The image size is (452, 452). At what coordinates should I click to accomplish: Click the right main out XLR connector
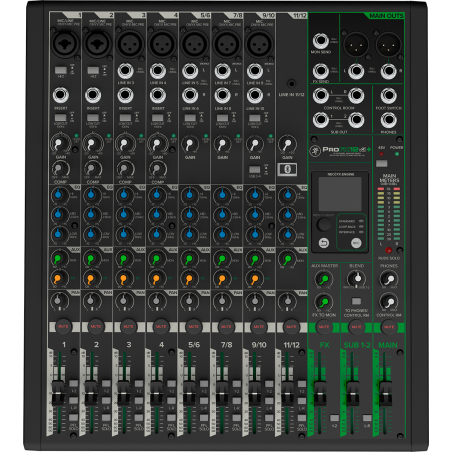(x=388, y=44)
